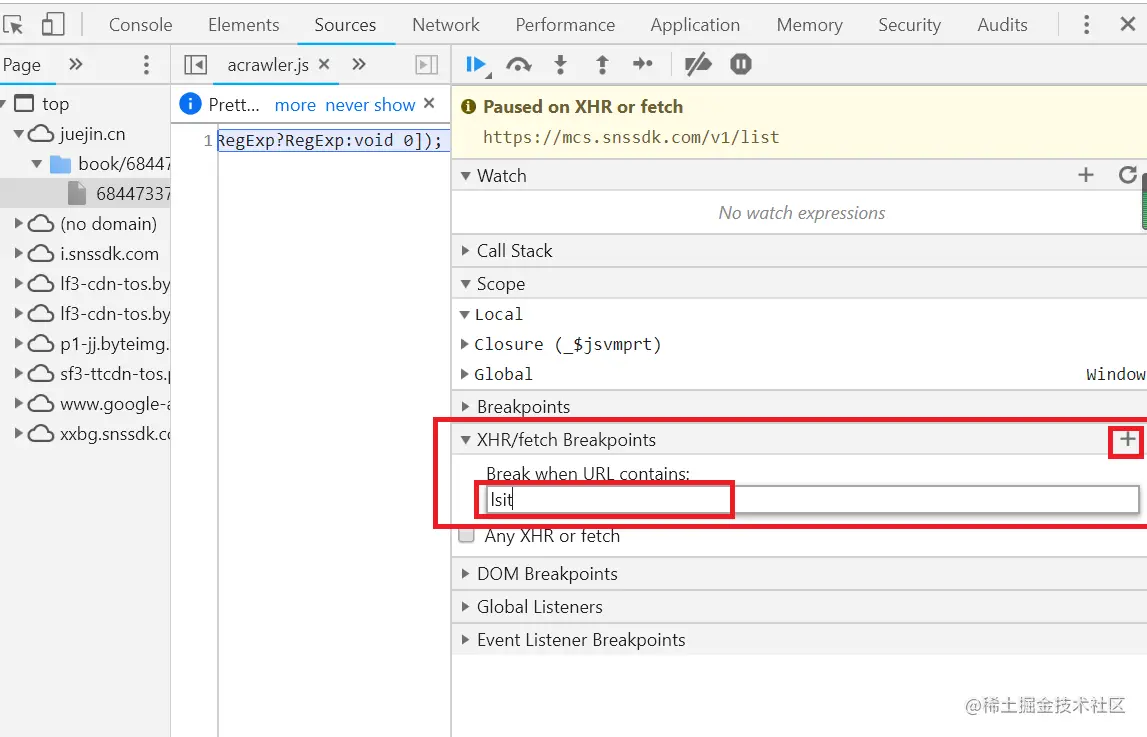The width and height of the screenshot is (1147, 737).
Task: Toggle the device toolbar icon
Action: [x=53, y=24]
